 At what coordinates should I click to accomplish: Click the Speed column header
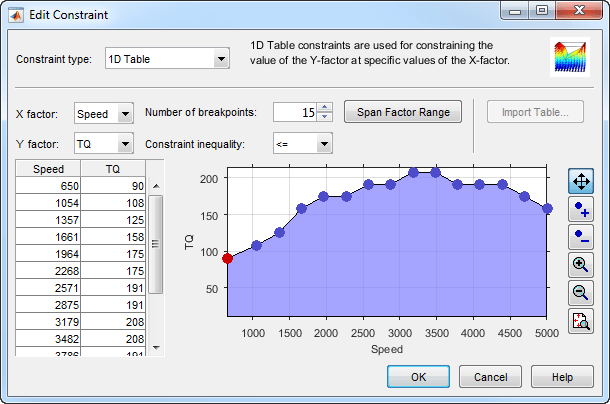click(48, 169)
